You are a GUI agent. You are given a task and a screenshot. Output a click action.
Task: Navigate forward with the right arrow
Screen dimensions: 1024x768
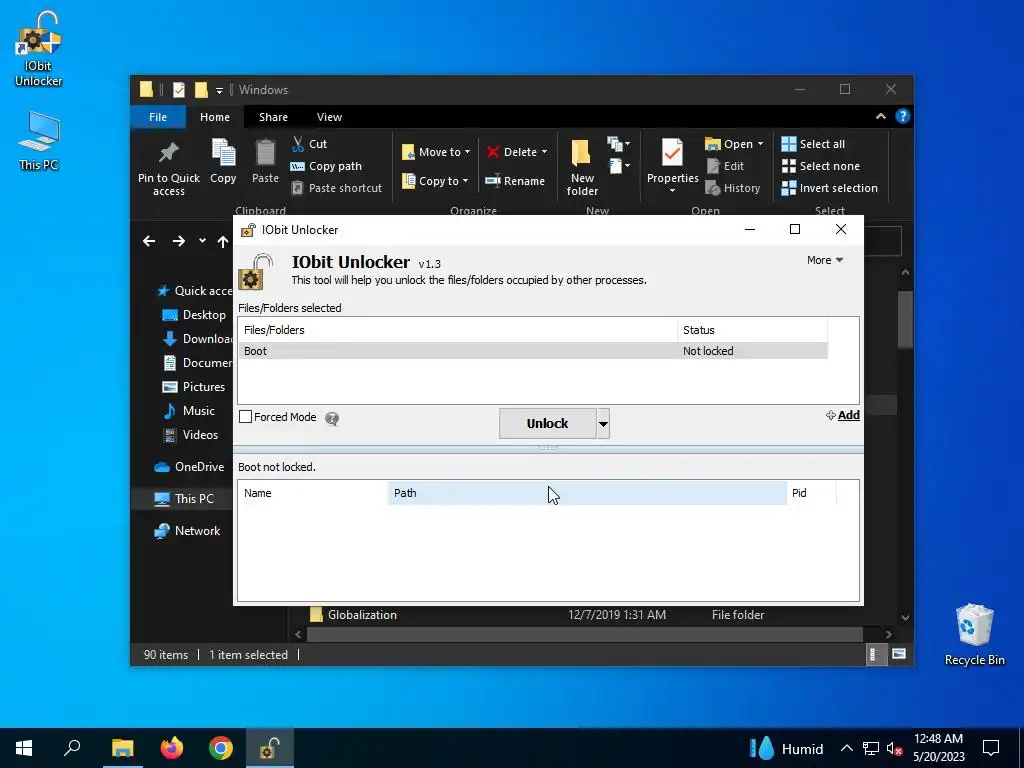[178, 241]
